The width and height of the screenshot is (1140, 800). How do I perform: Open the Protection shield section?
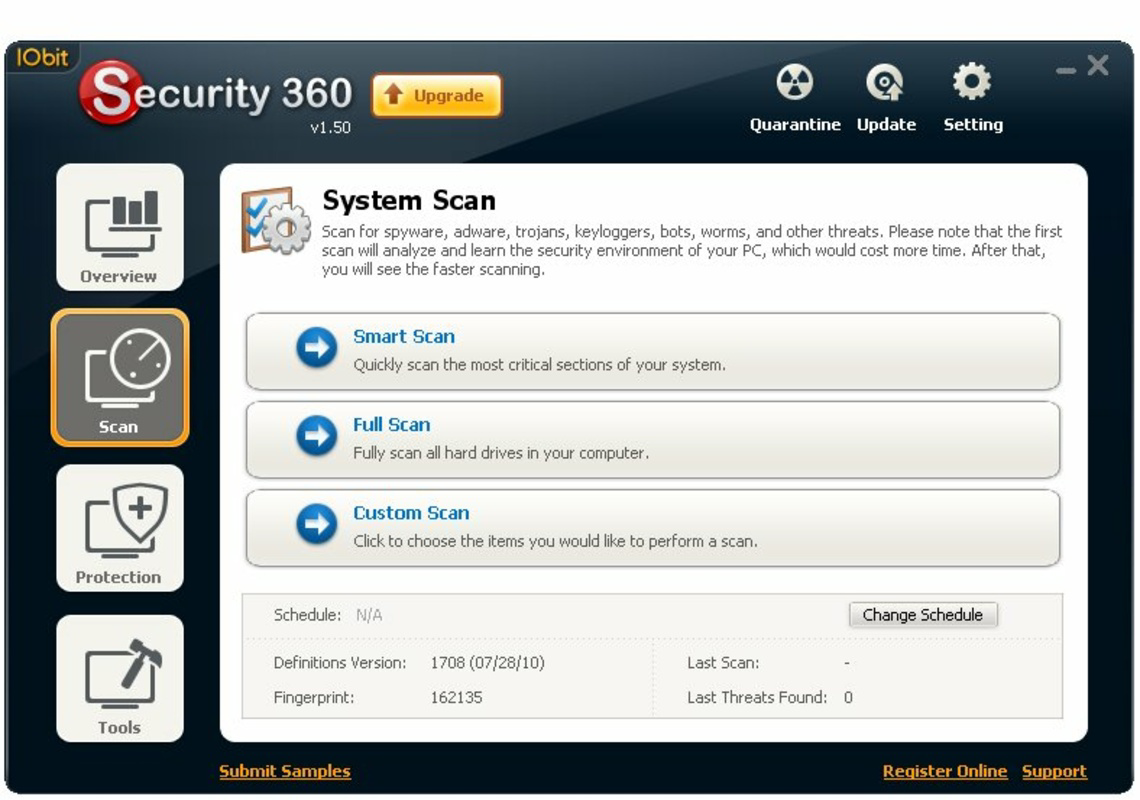tap(120, 528)
